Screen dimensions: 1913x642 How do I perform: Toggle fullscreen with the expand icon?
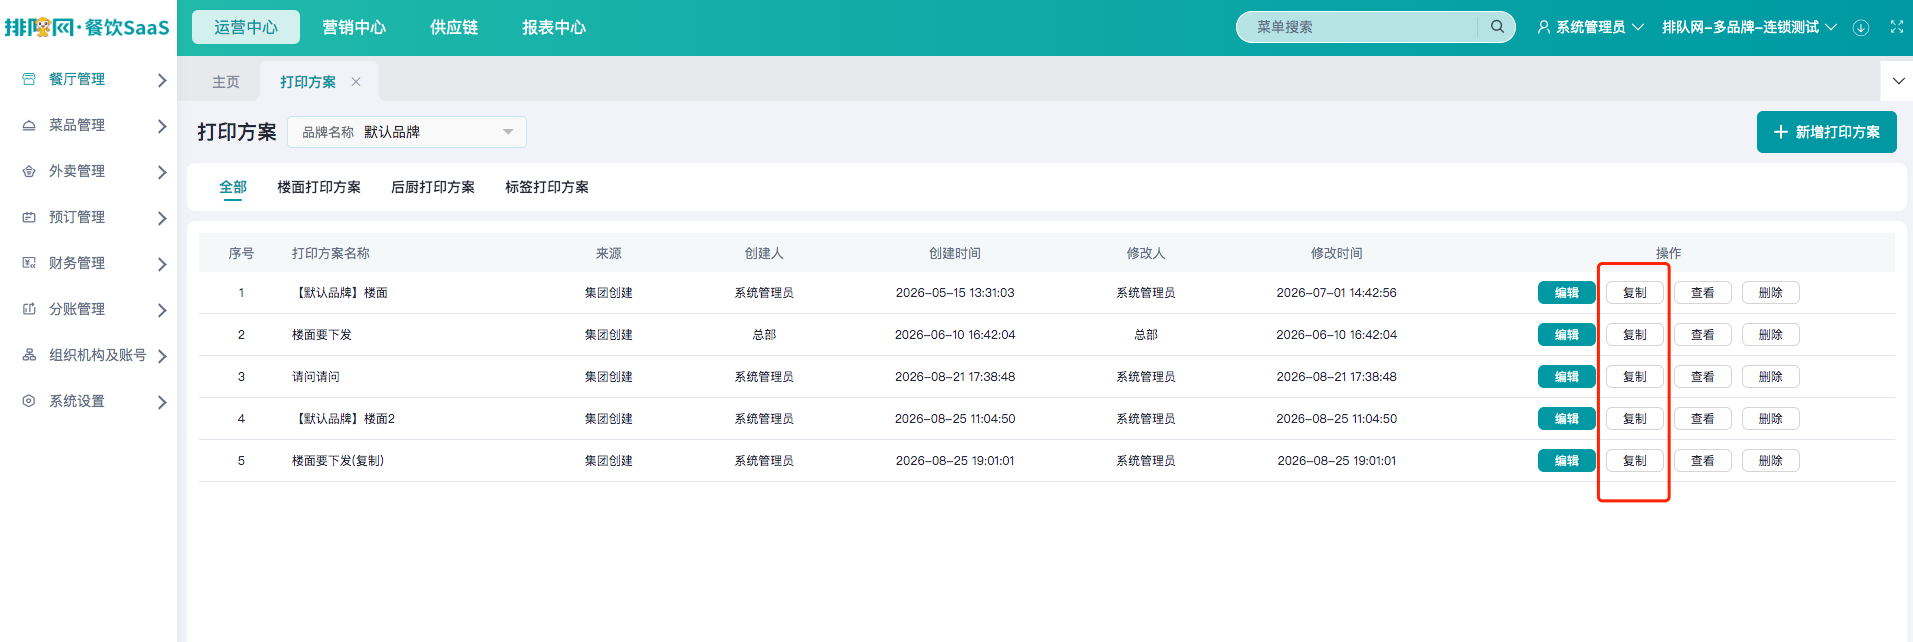1897,27
